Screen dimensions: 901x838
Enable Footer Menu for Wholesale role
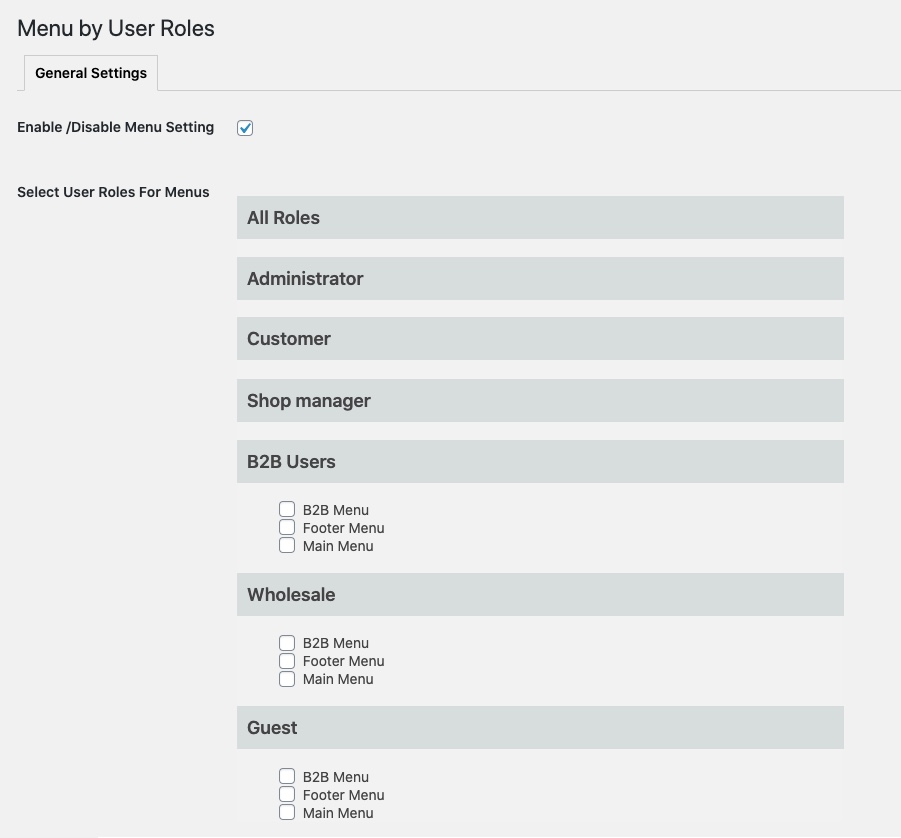tap(287, 661)
